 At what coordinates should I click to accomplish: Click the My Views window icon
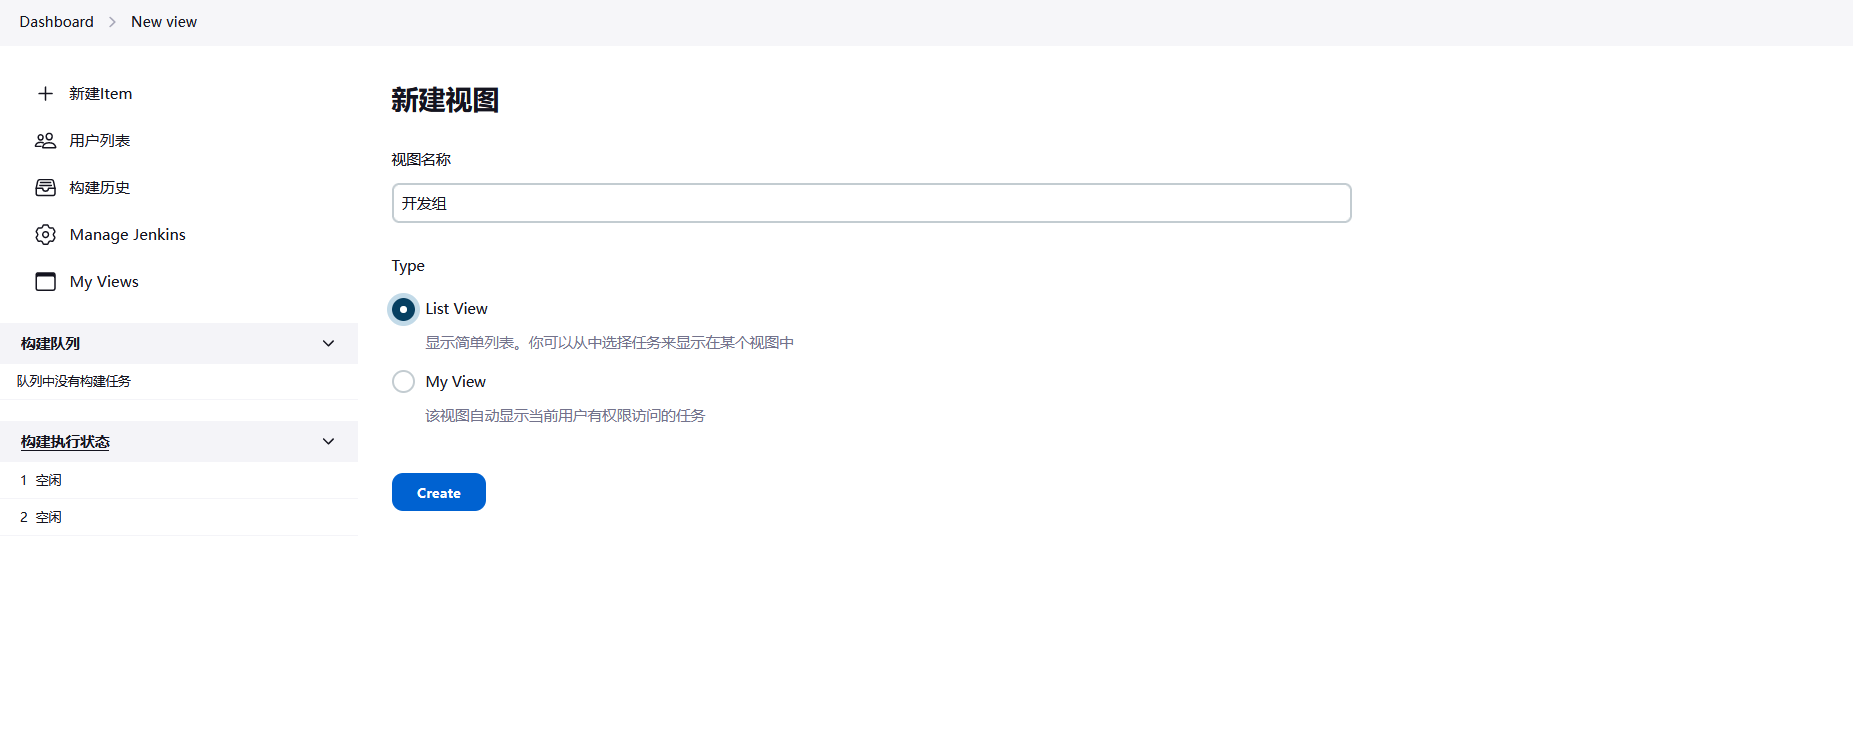[45, 281]
